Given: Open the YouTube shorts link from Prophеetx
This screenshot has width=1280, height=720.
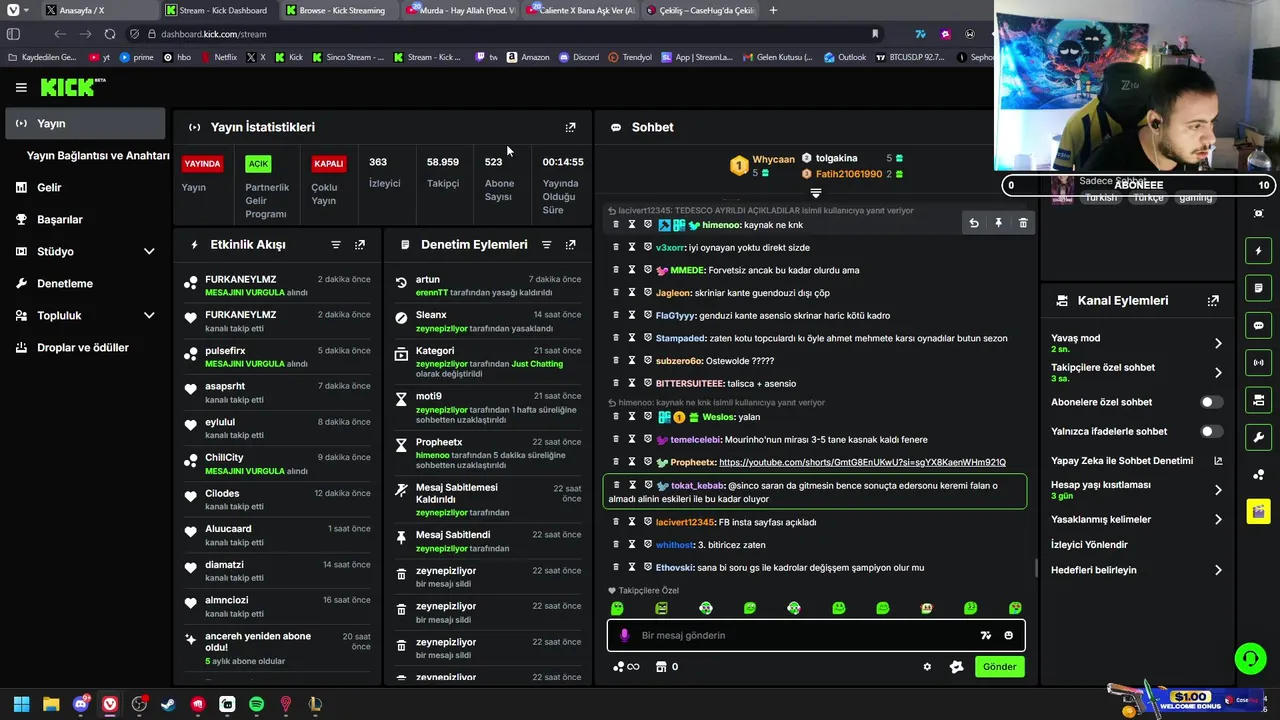Looking at the screenshot, I should tap(862, 462).
